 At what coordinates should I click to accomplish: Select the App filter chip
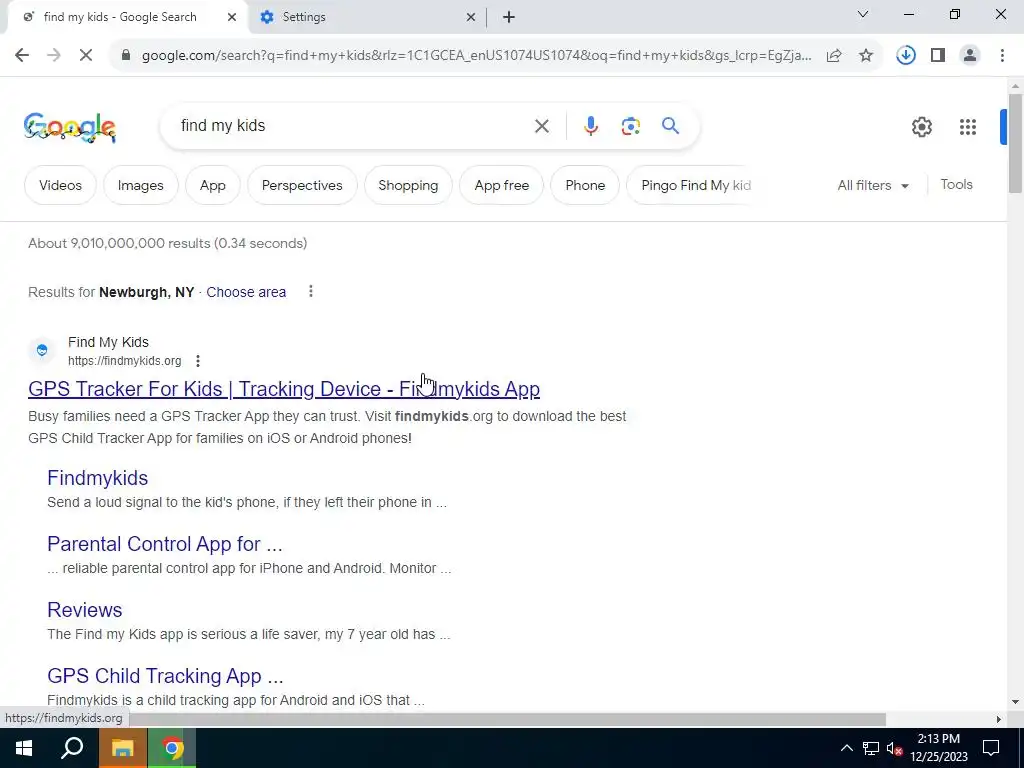pyautogui.click(x=213, y=185)
